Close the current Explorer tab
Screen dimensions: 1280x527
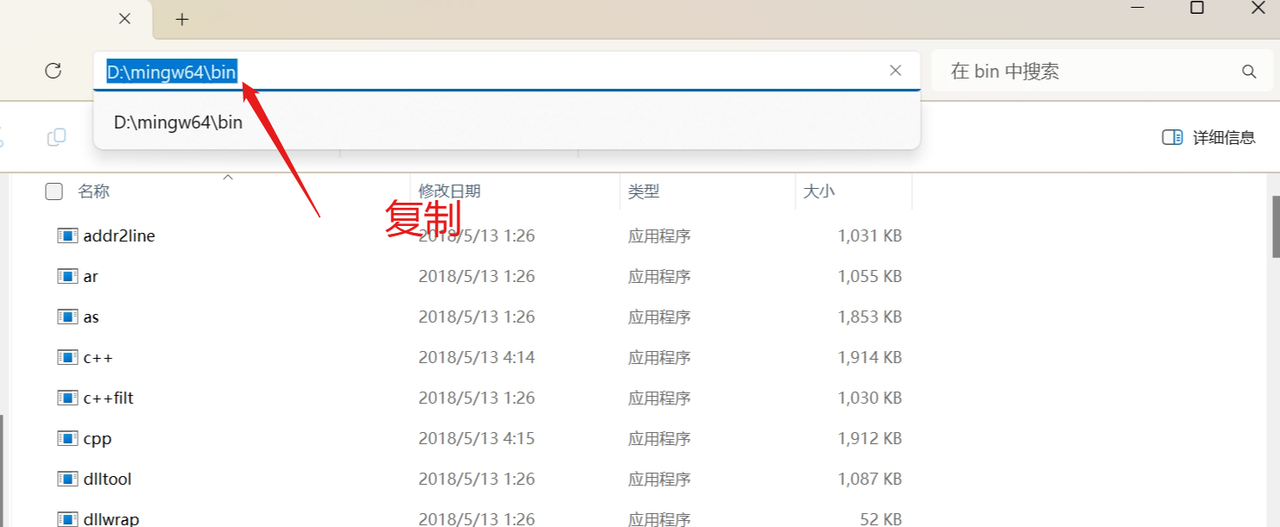(x=124, y=19)
